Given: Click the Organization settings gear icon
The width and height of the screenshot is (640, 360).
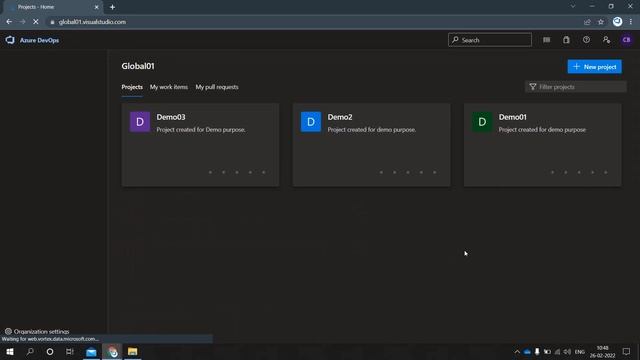Looking at the screenshot, I should coord(8,331).
